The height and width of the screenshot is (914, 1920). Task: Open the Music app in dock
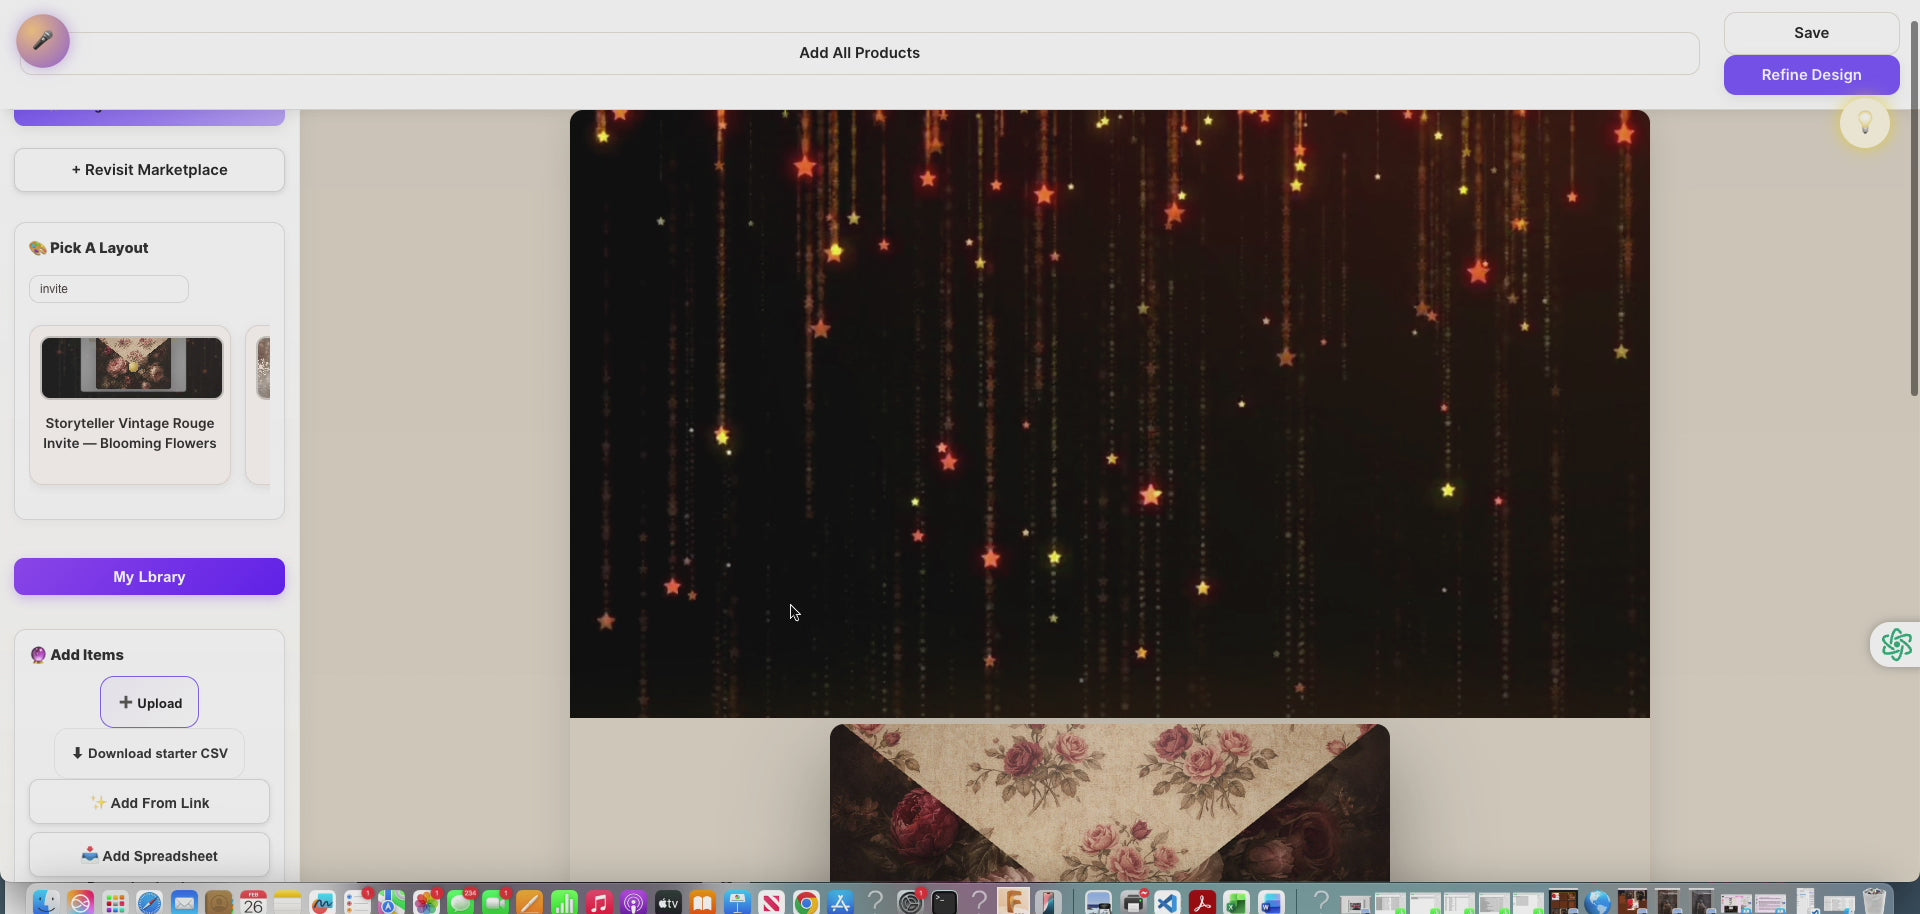pyautogui.click(x=598, y=903)
